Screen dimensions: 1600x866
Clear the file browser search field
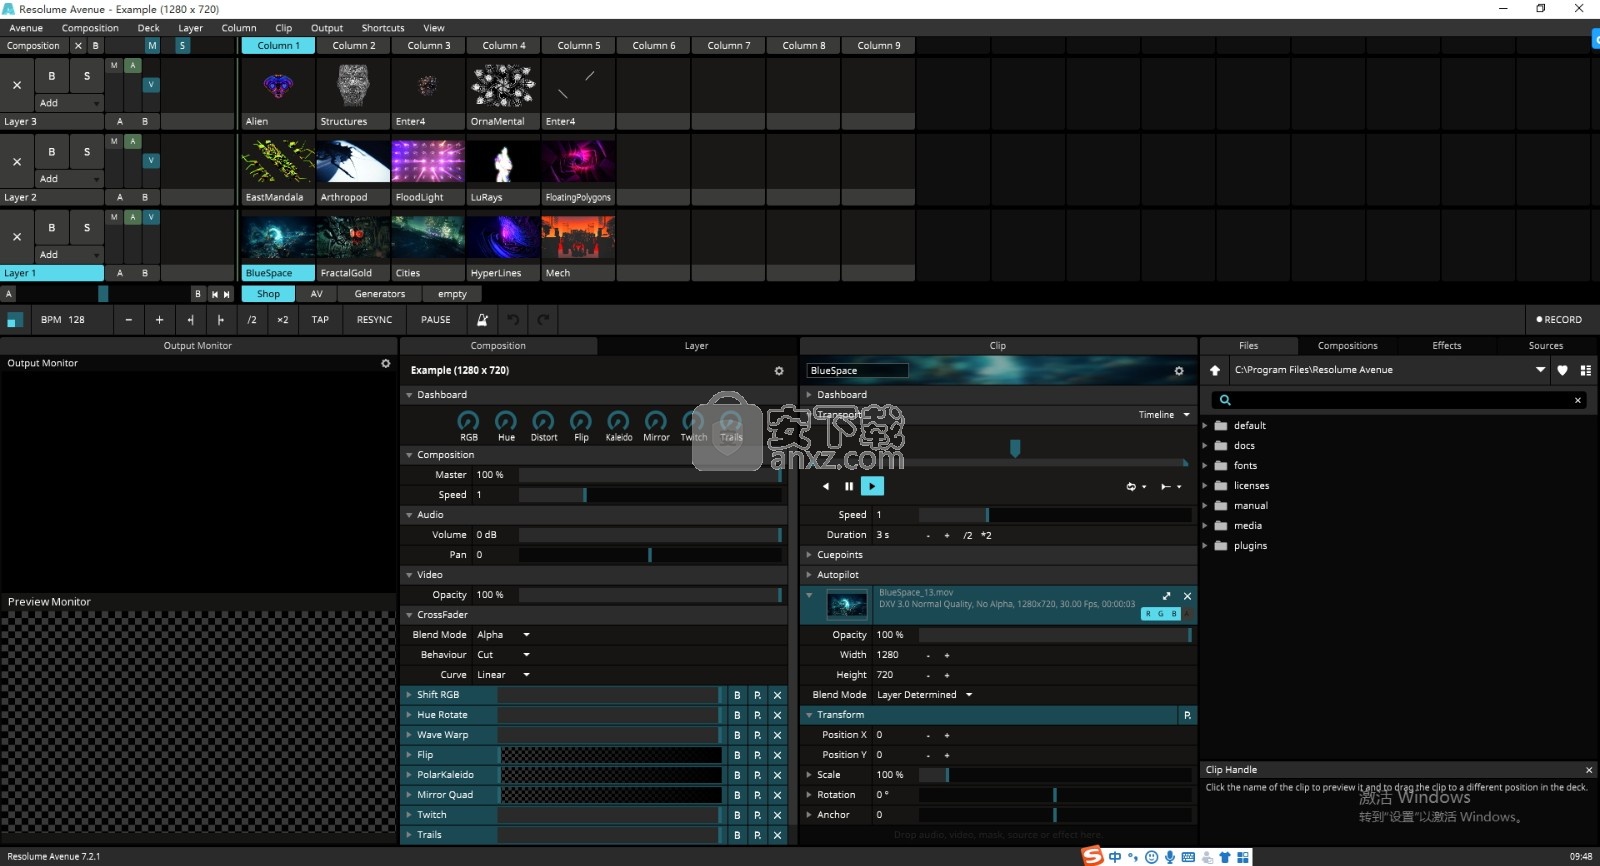(1578, 400)
